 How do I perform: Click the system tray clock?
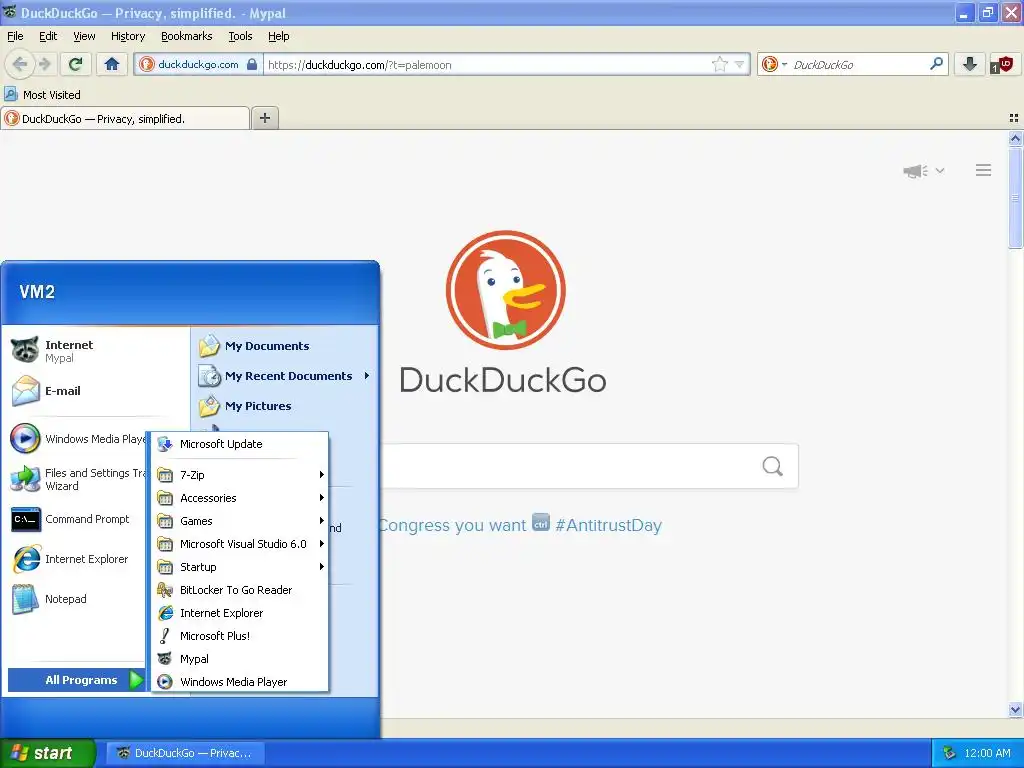coord(987,753)
